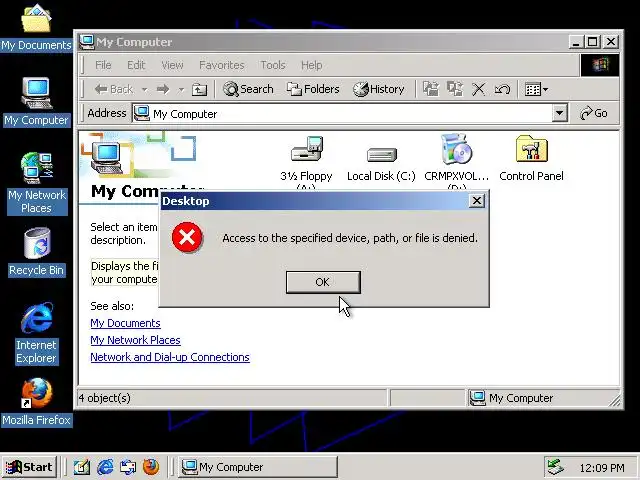The image size is (640, 480).
Task: Select the CRMPXVOL CD drive icon
Action: pos(456,162)
